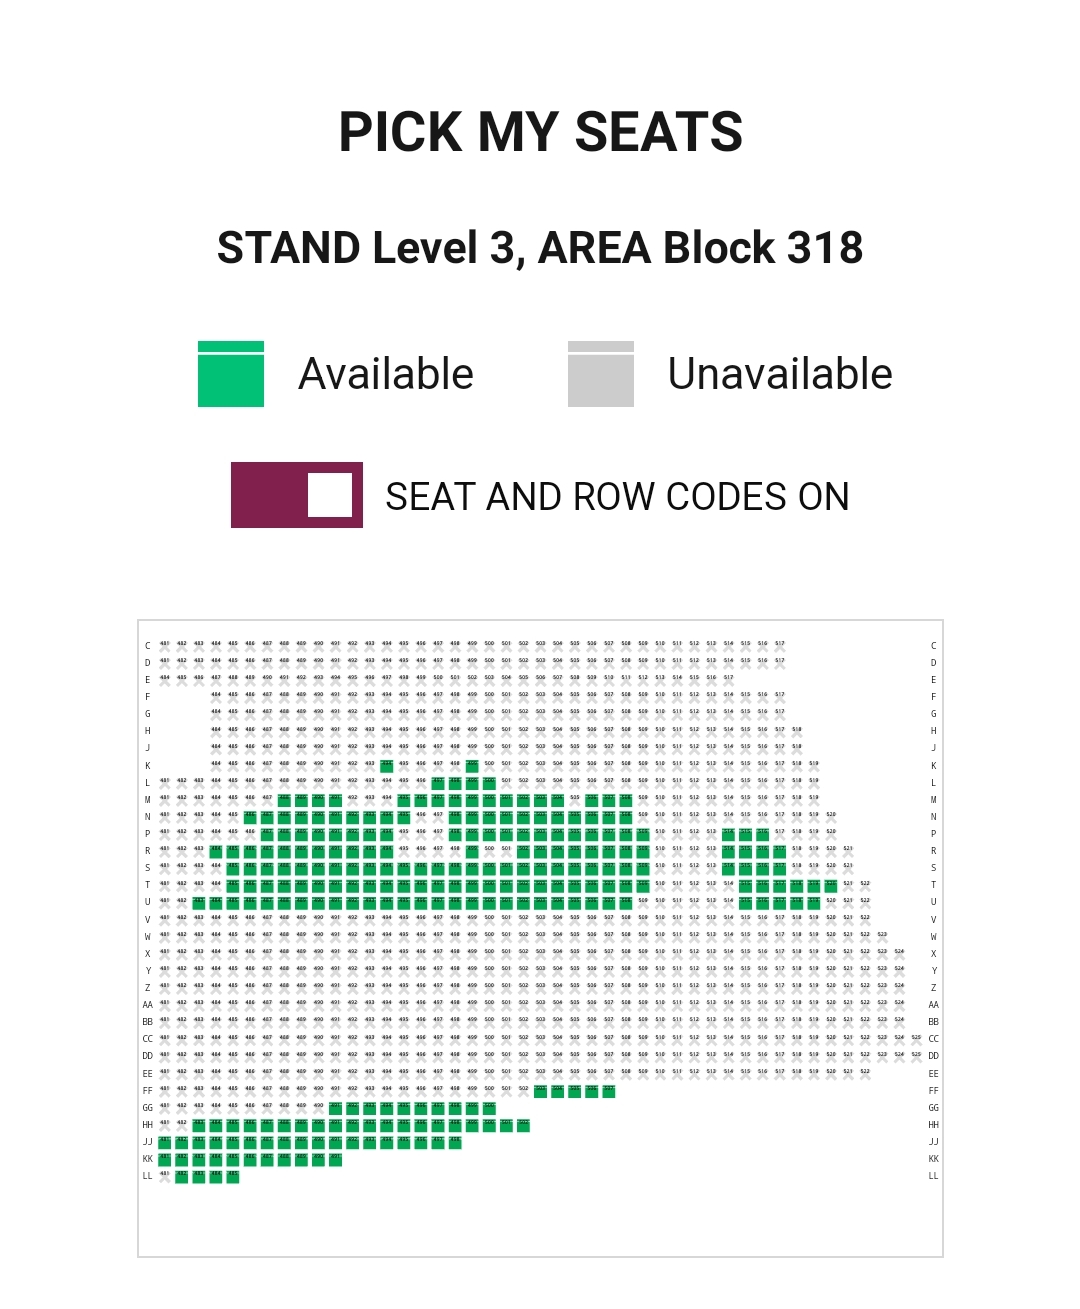Choose seat 498 in row JJ

pos(455,1142)
